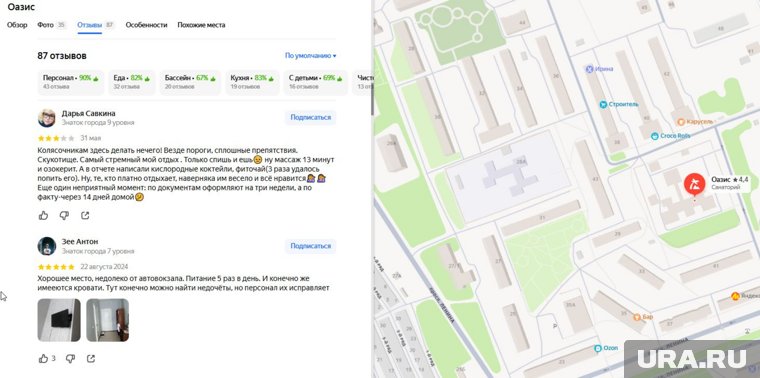Toggle the Персонал 90% review filter
Image resolution: width=760 pixels, height=378 pixels.
pos(71,82)
